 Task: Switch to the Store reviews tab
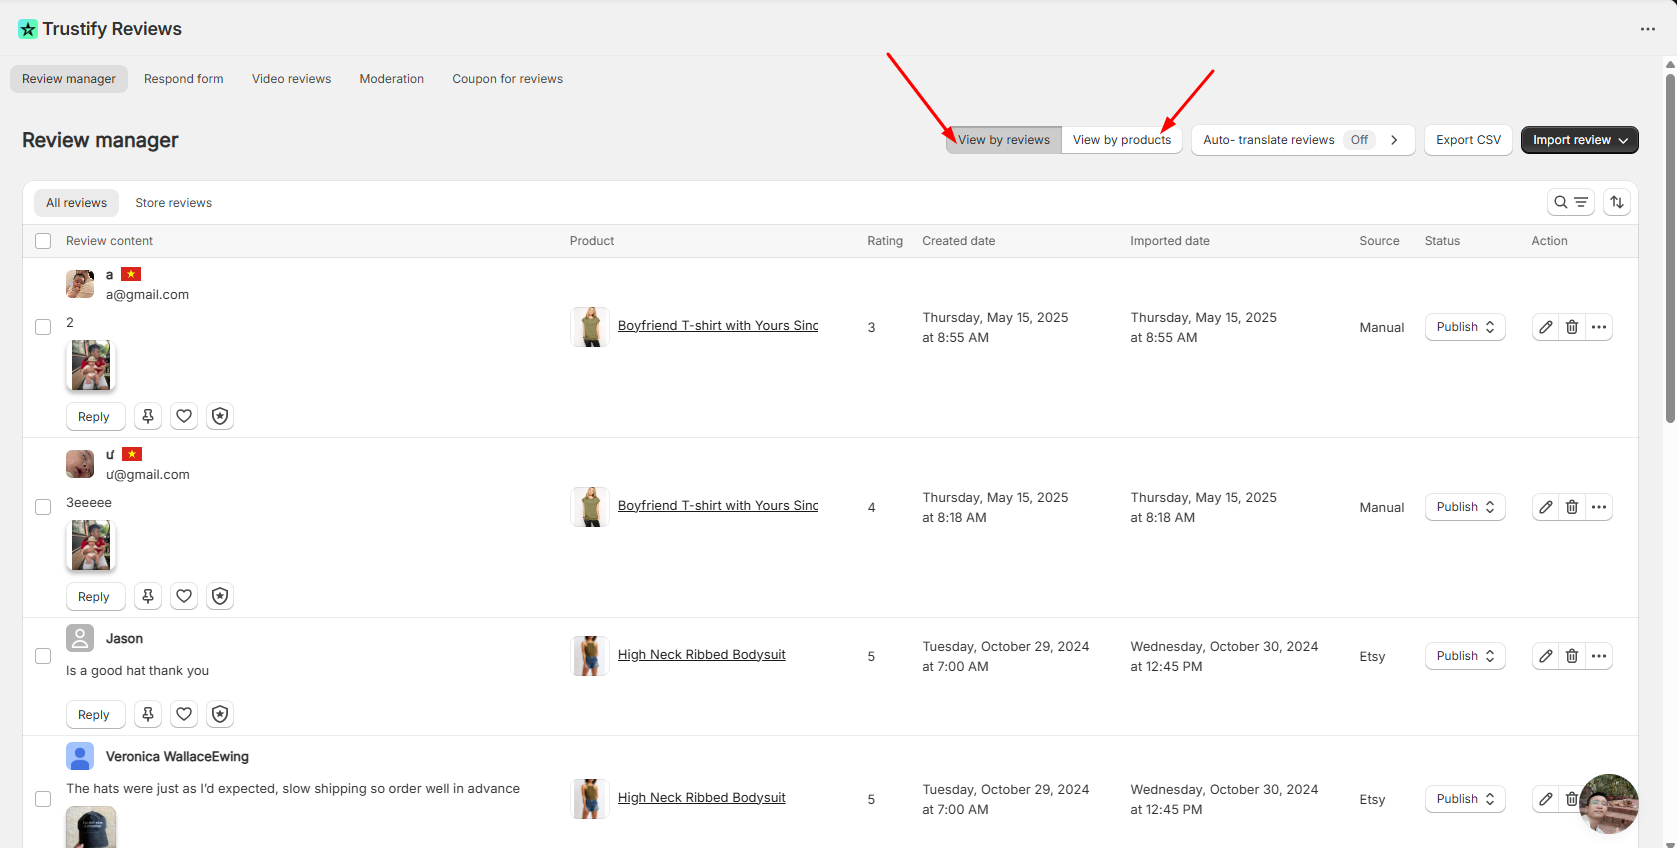(174, 203)
